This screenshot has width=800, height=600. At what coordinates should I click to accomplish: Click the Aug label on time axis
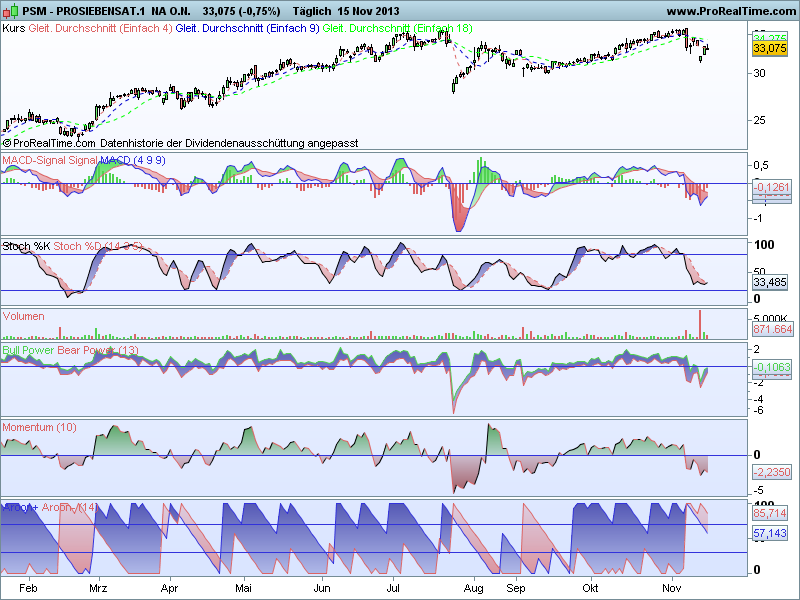tap(473, 588)
